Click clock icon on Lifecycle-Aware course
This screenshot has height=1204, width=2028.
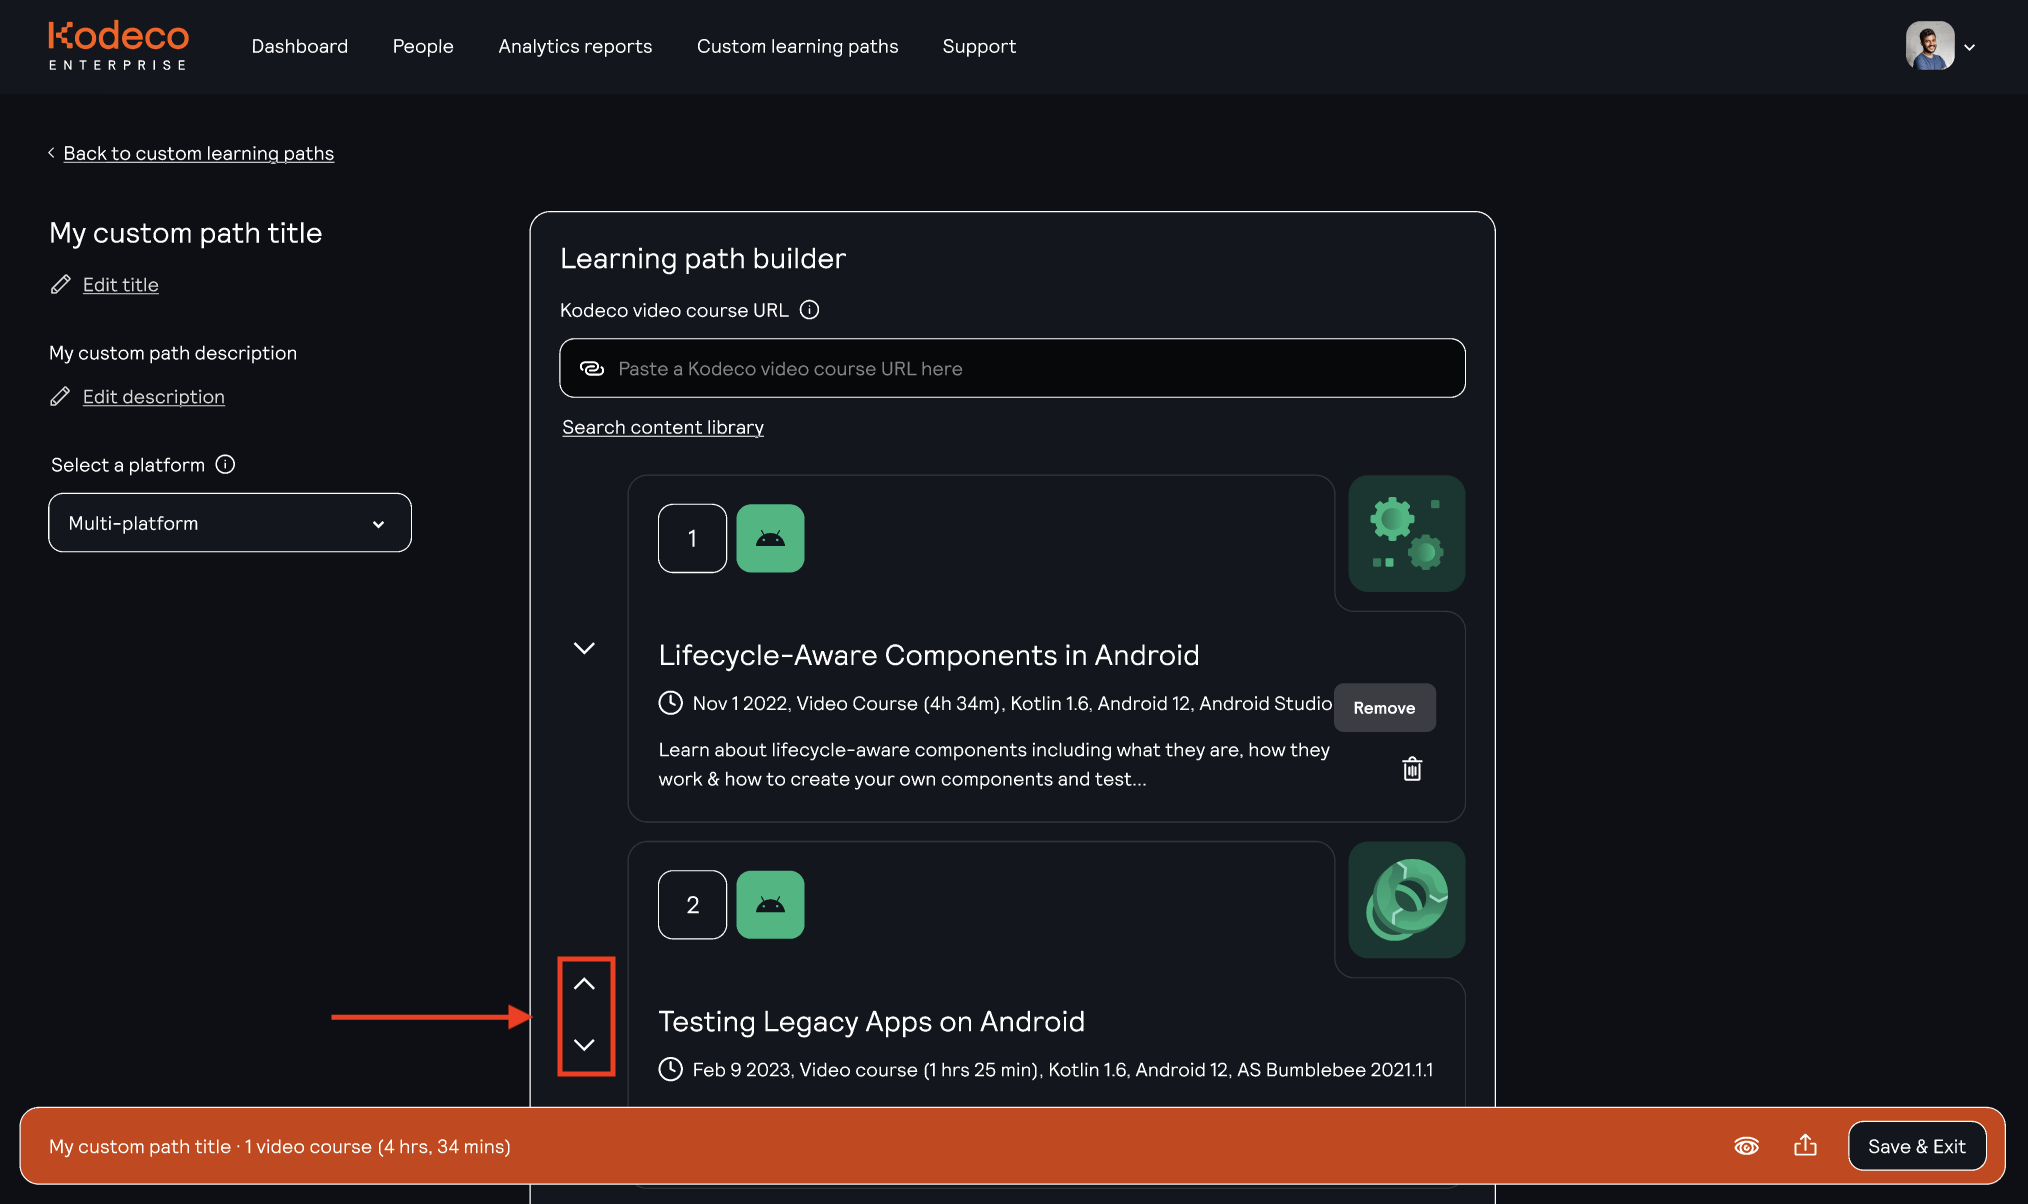670,703
